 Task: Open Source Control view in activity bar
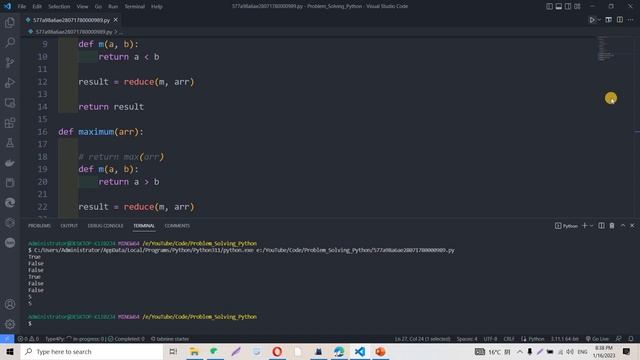(x=10, y=62)
